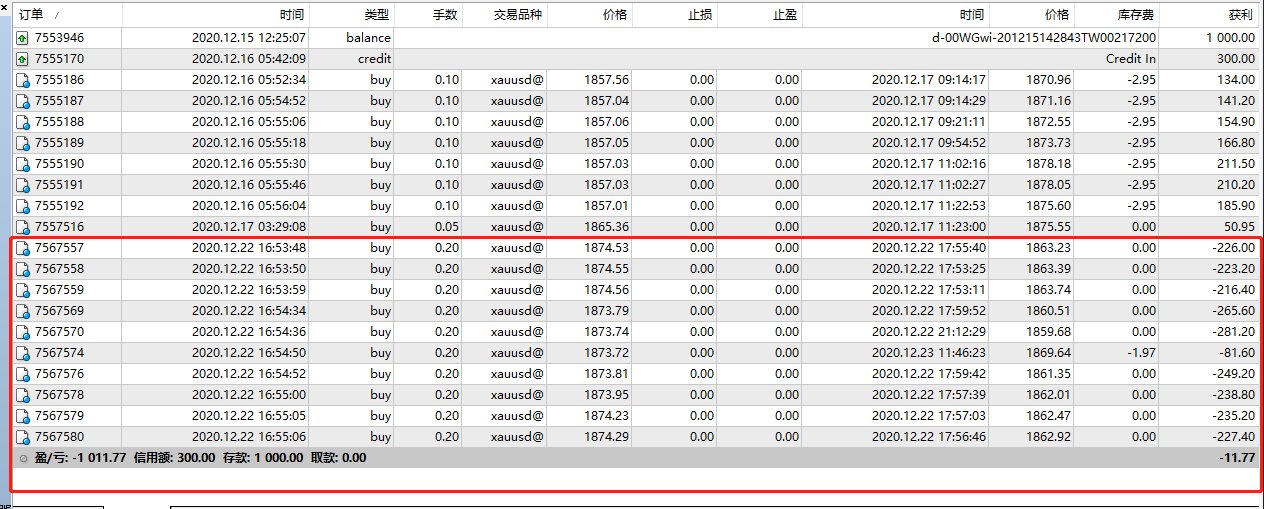Select the trade icon of order 7567574

(x=23, y=353)
